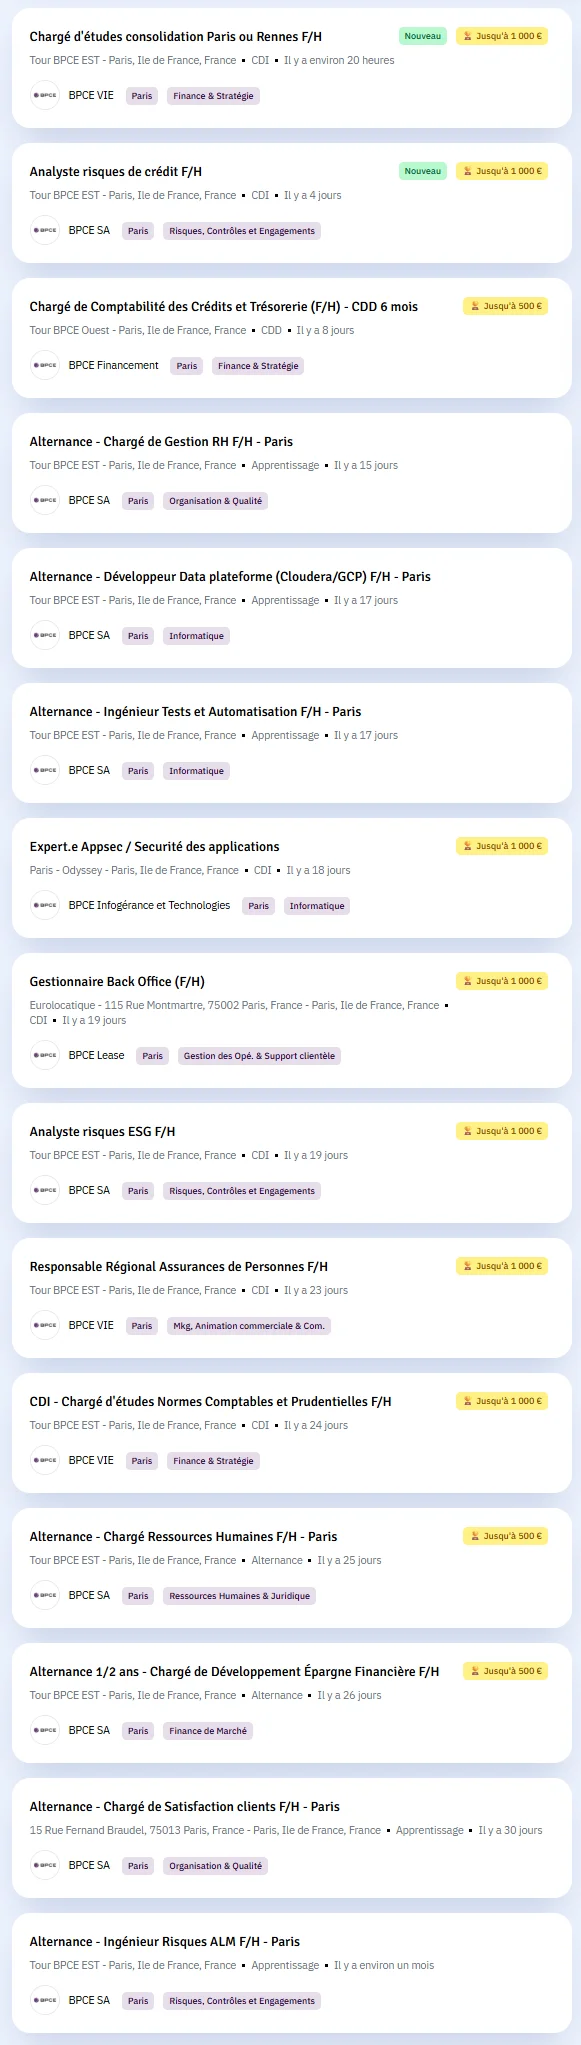Select Gestion des Opé. & Support clientèle tag
Image resolution: width=581 pixels, height=2045 pixels.
point(259,1056)
